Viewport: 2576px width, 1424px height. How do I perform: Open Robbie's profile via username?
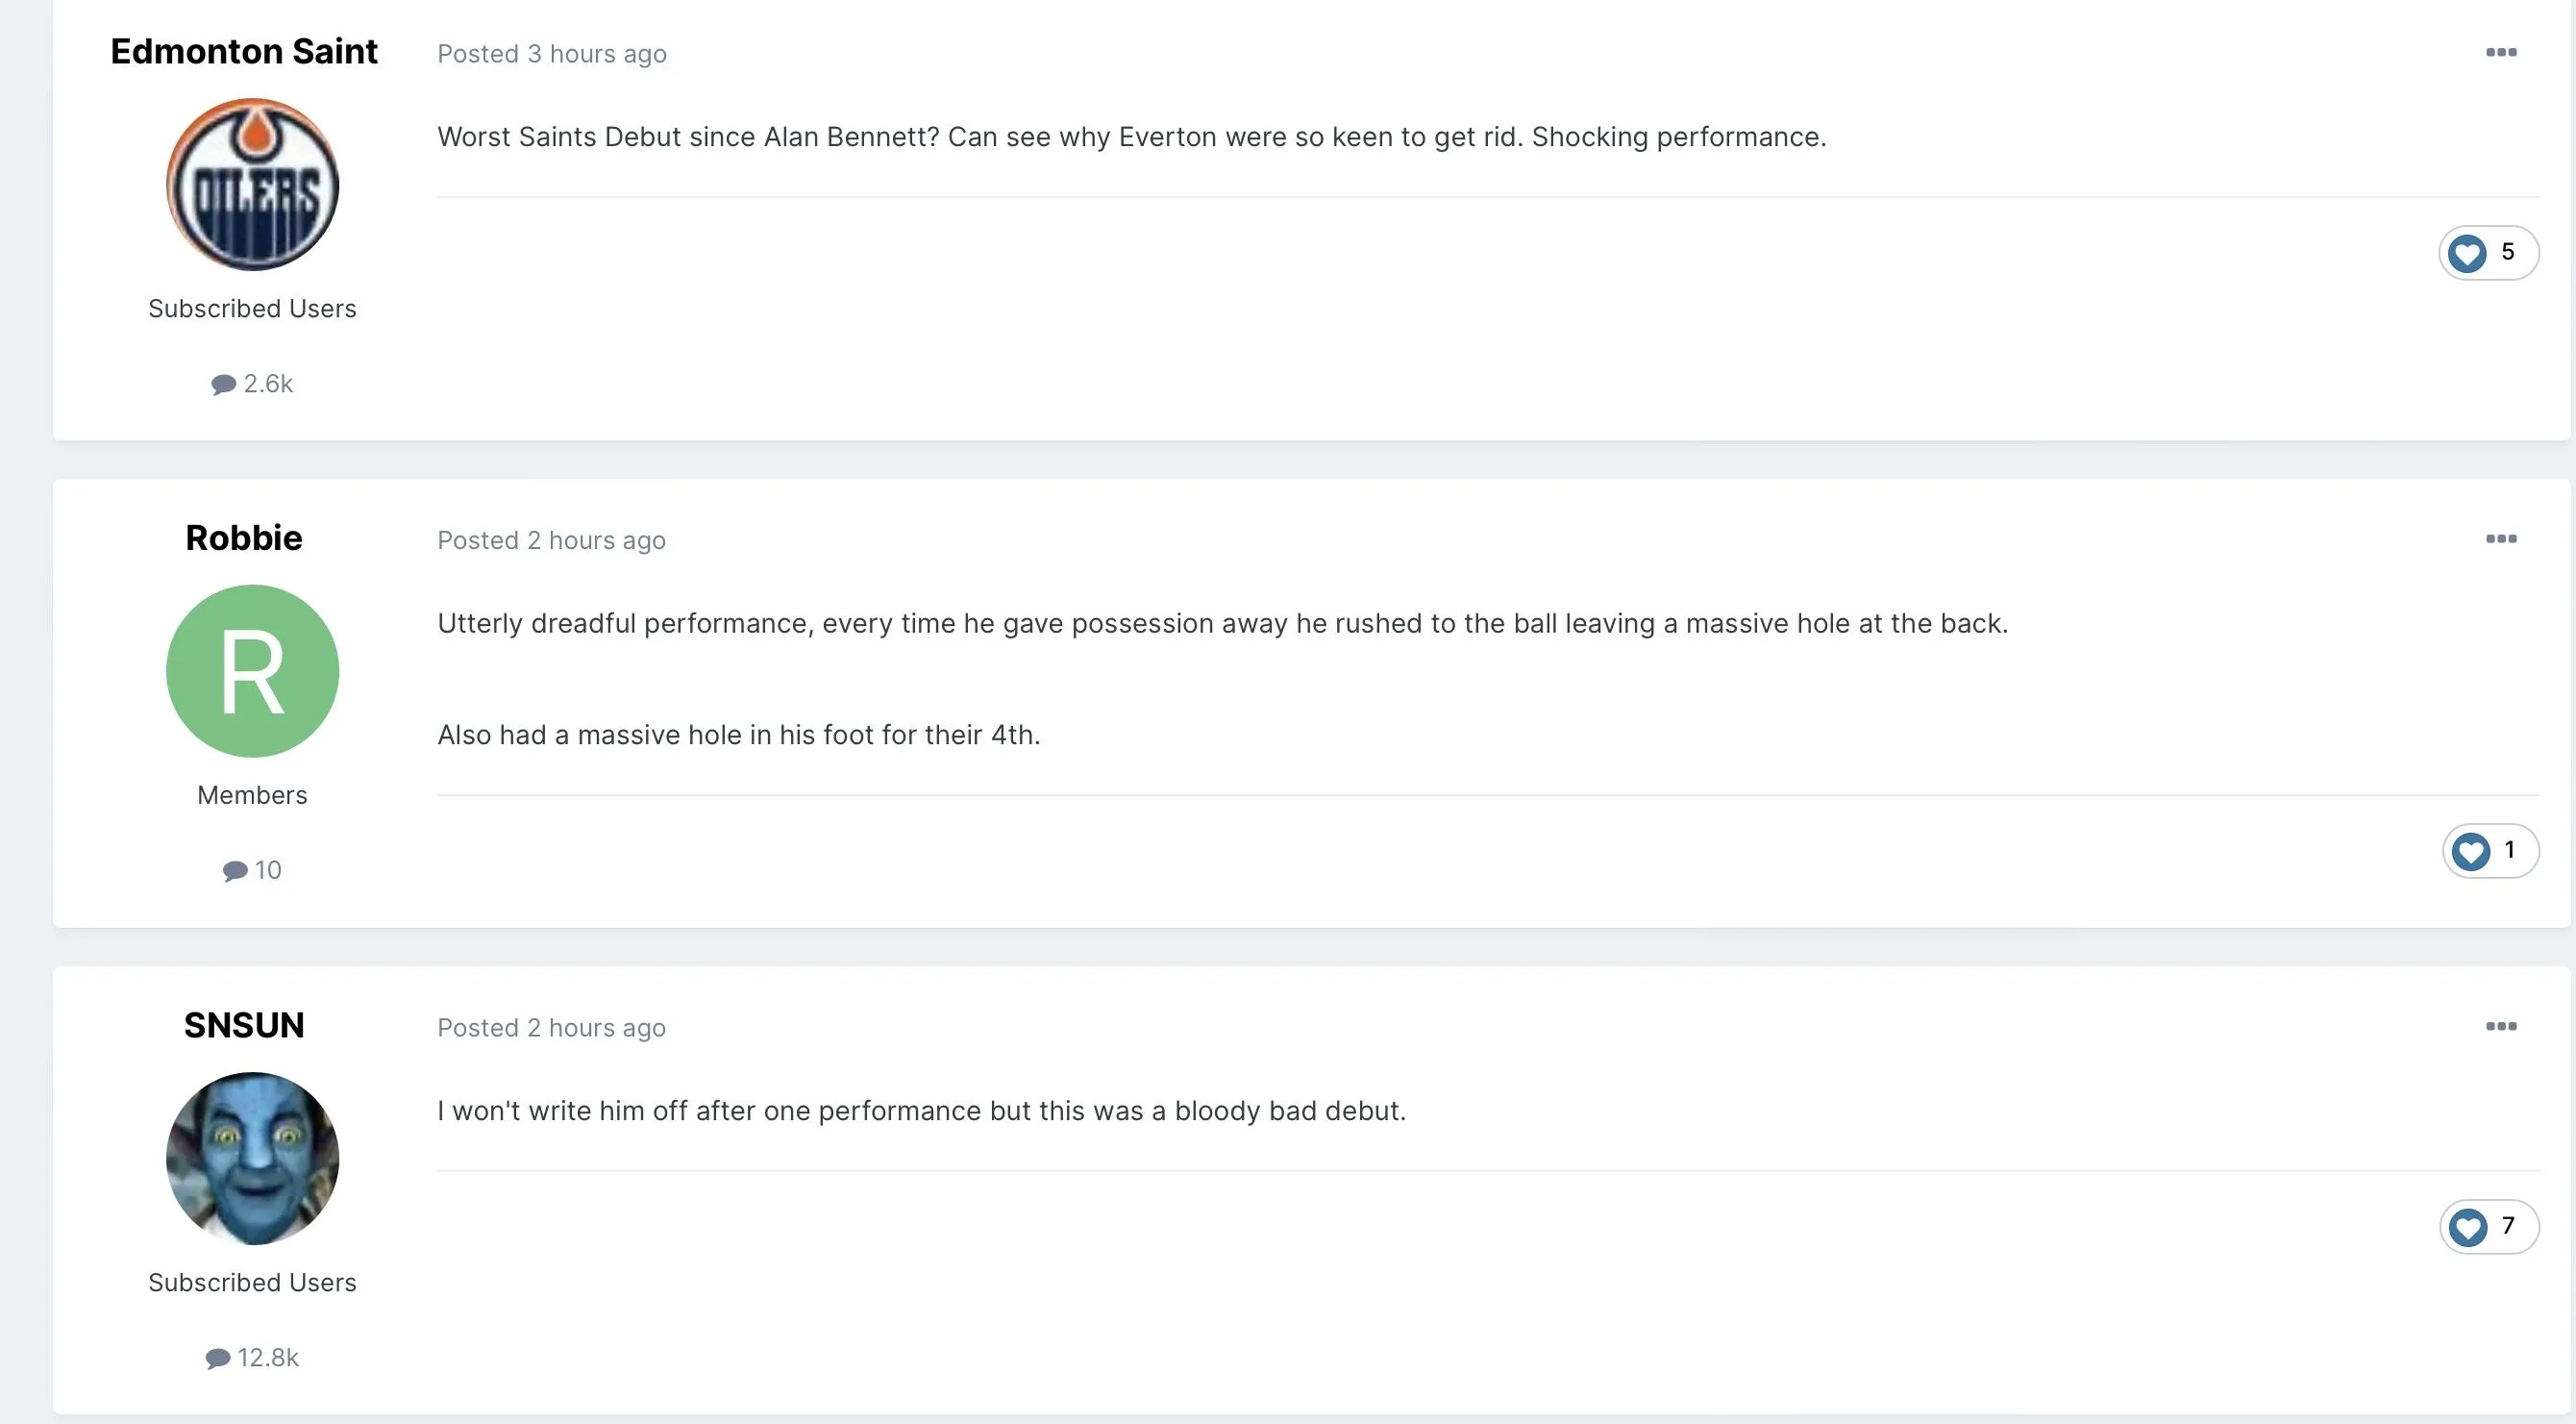coord(244,538)
